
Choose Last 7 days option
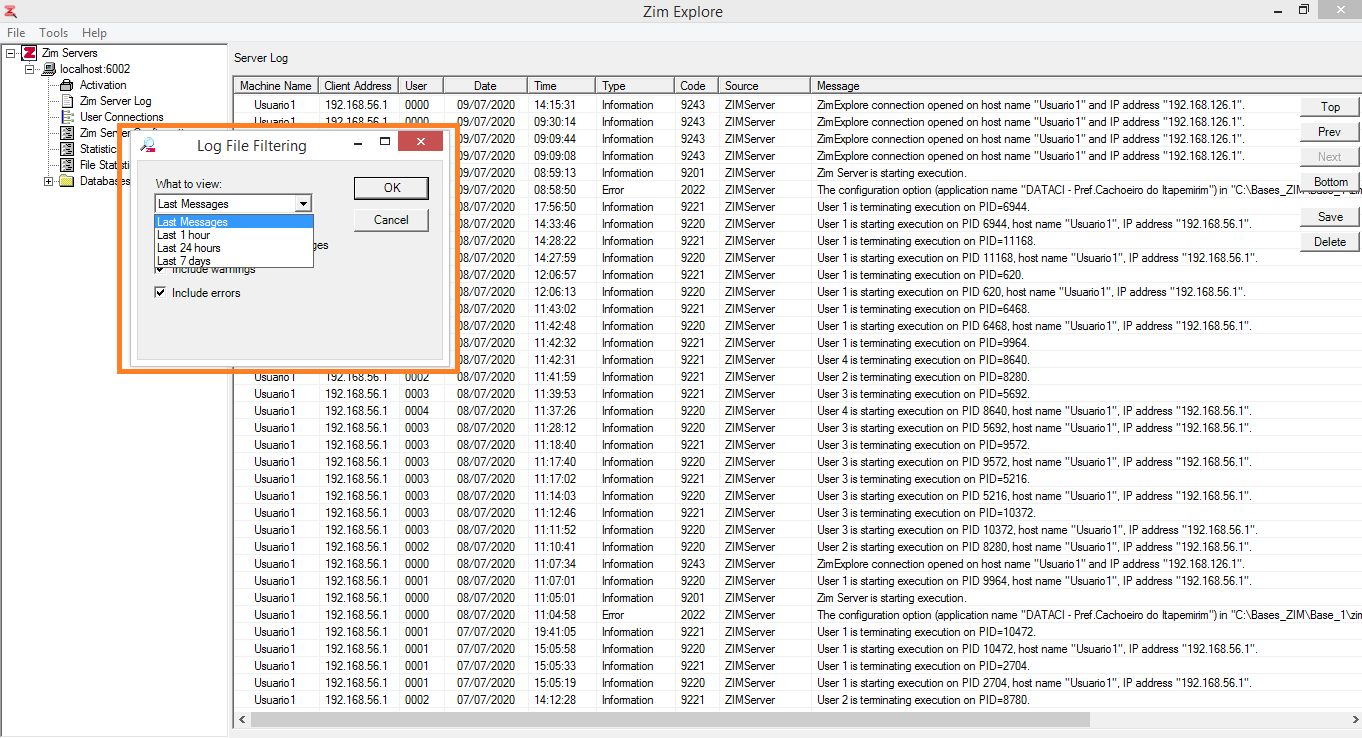(x=234, y=261)
